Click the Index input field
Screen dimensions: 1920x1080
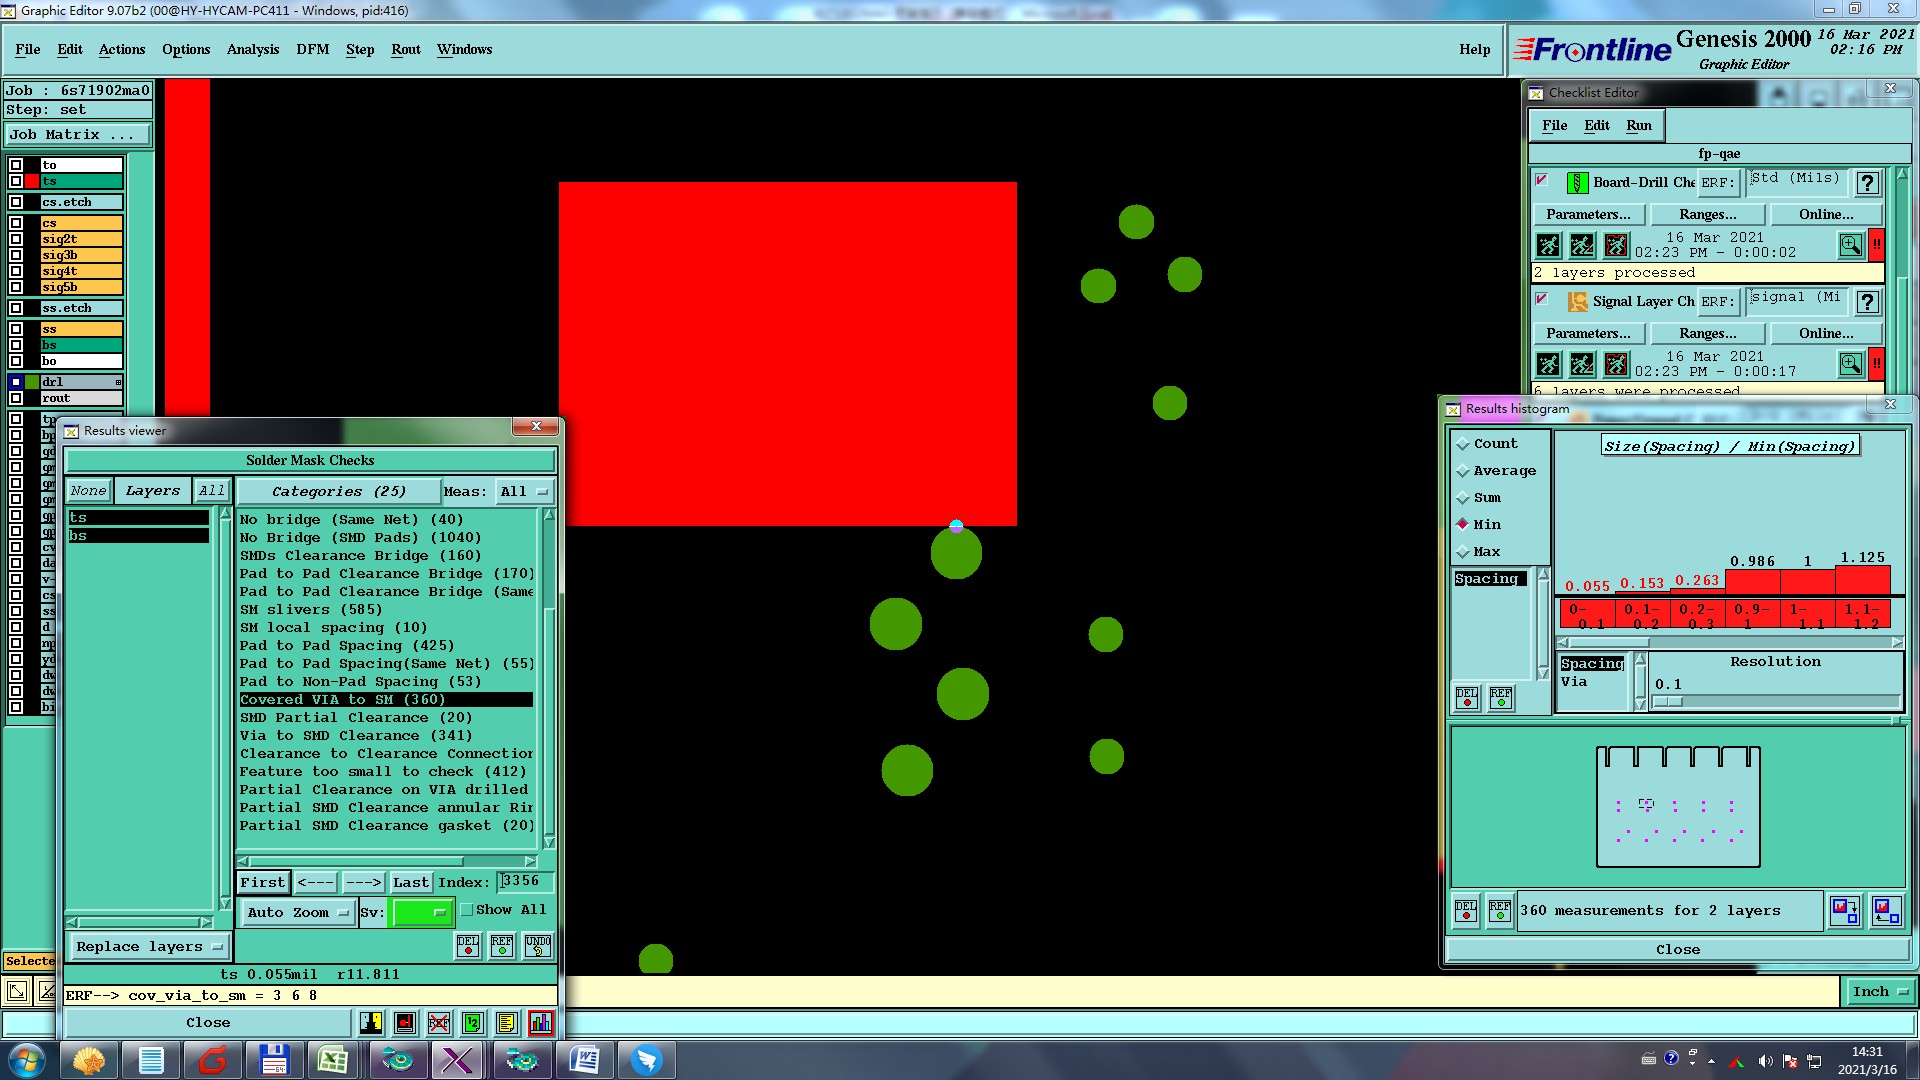tap(525, 882)
